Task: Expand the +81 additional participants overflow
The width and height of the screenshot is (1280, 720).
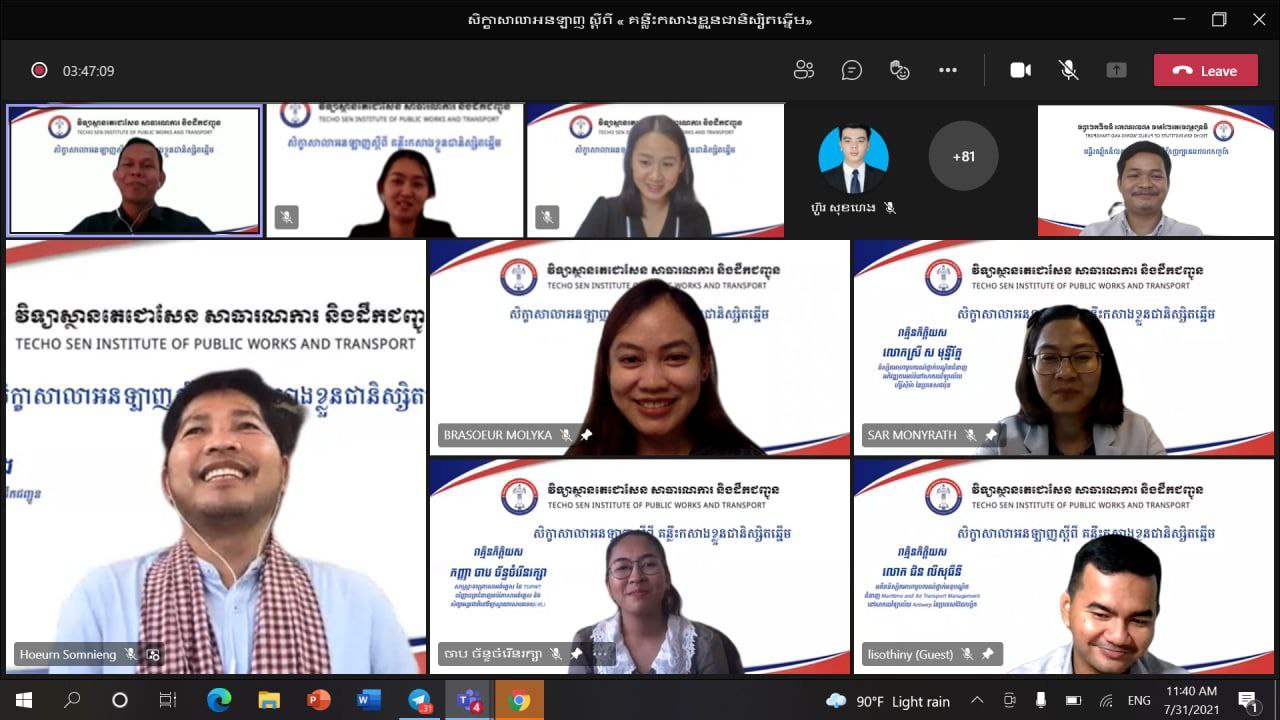Action: pyautogui.click(x=963, y=156)
